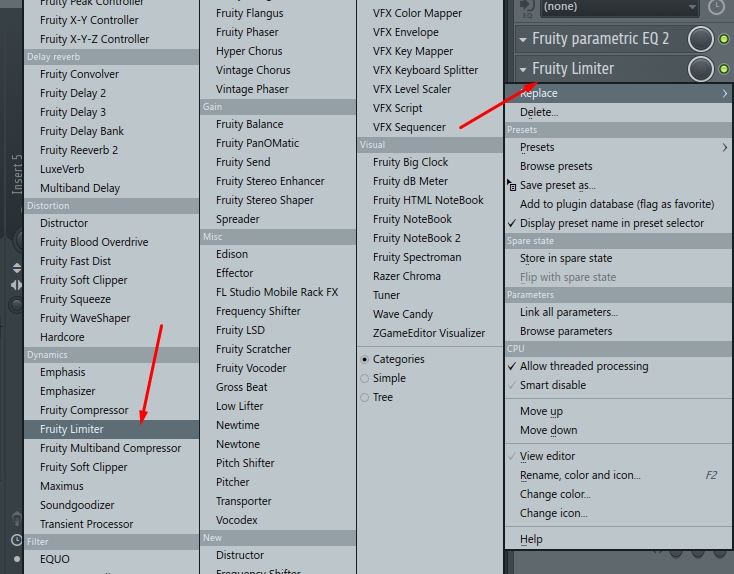Select the highlighted Fruity Limiter plugin

111,429
